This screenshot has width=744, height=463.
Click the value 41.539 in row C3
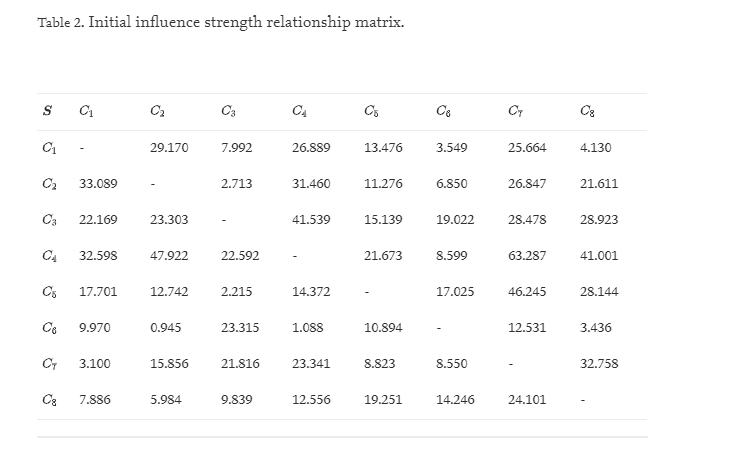(x=311, y=220)
